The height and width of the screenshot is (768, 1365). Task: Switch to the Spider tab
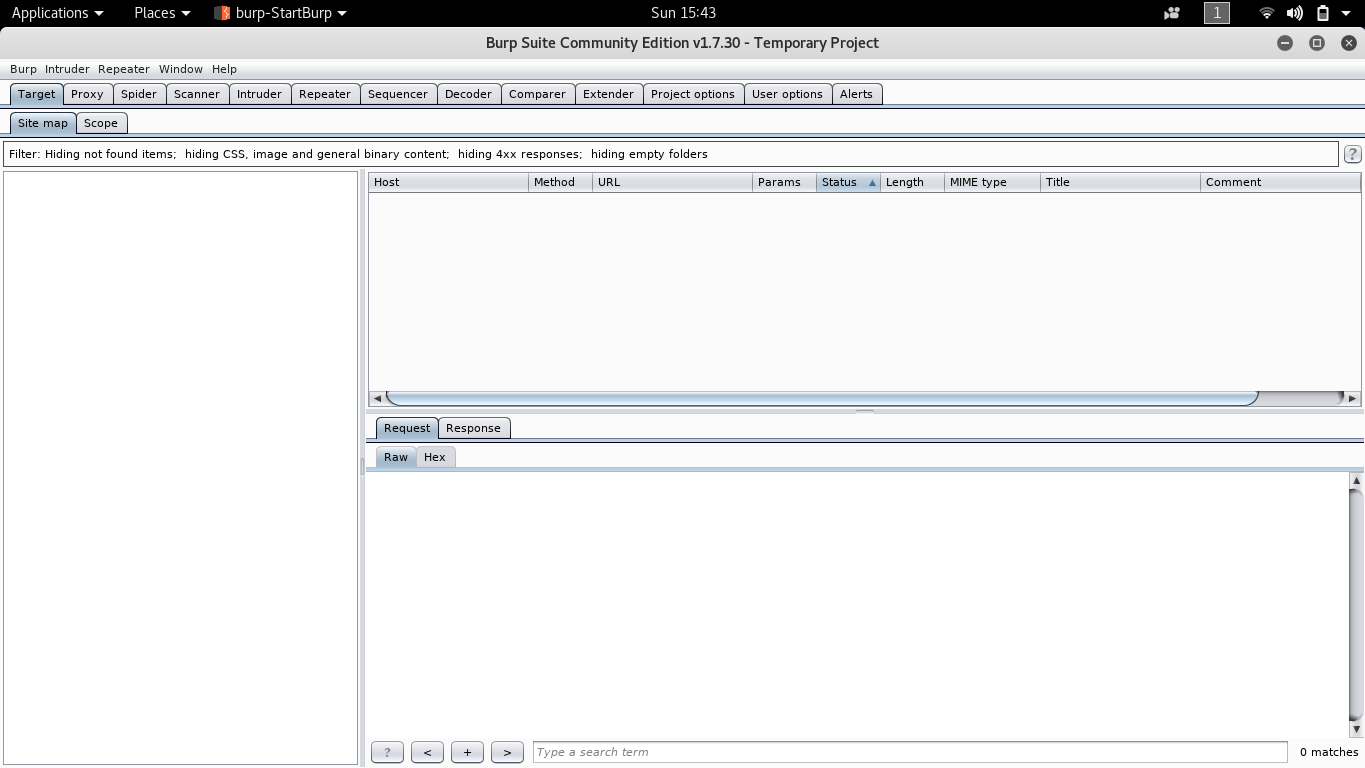click(139, 94)
